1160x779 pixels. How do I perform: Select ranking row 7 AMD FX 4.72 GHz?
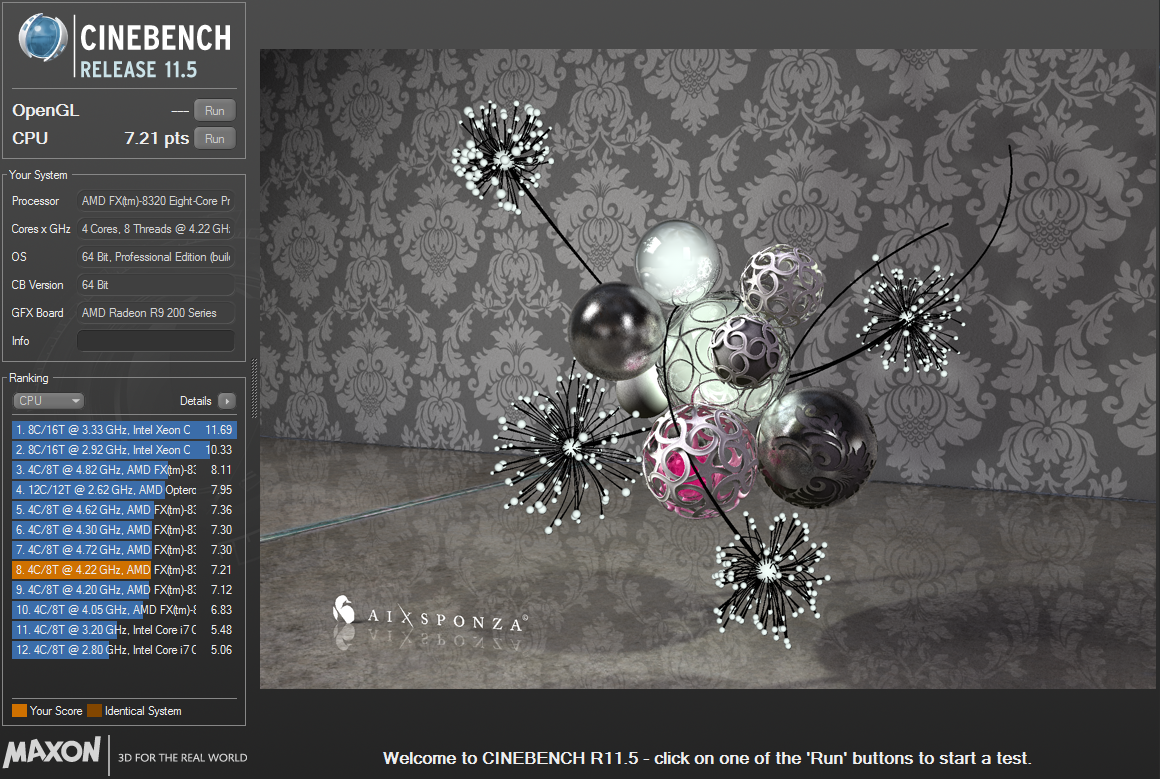pyautogui.click(x=124, y=550)
